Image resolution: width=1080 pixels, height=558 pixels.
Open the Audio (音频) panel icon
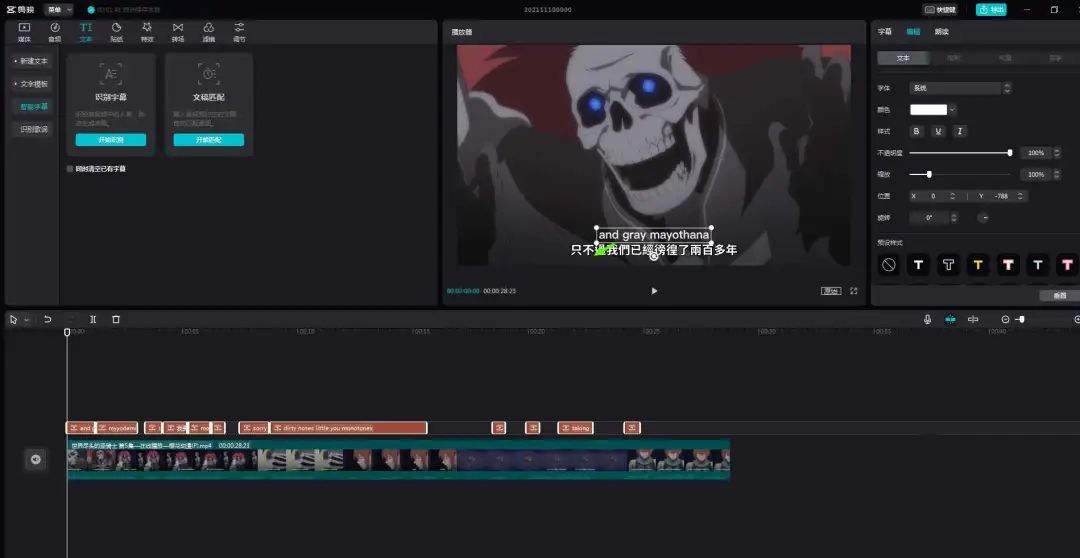pos(55,32)
